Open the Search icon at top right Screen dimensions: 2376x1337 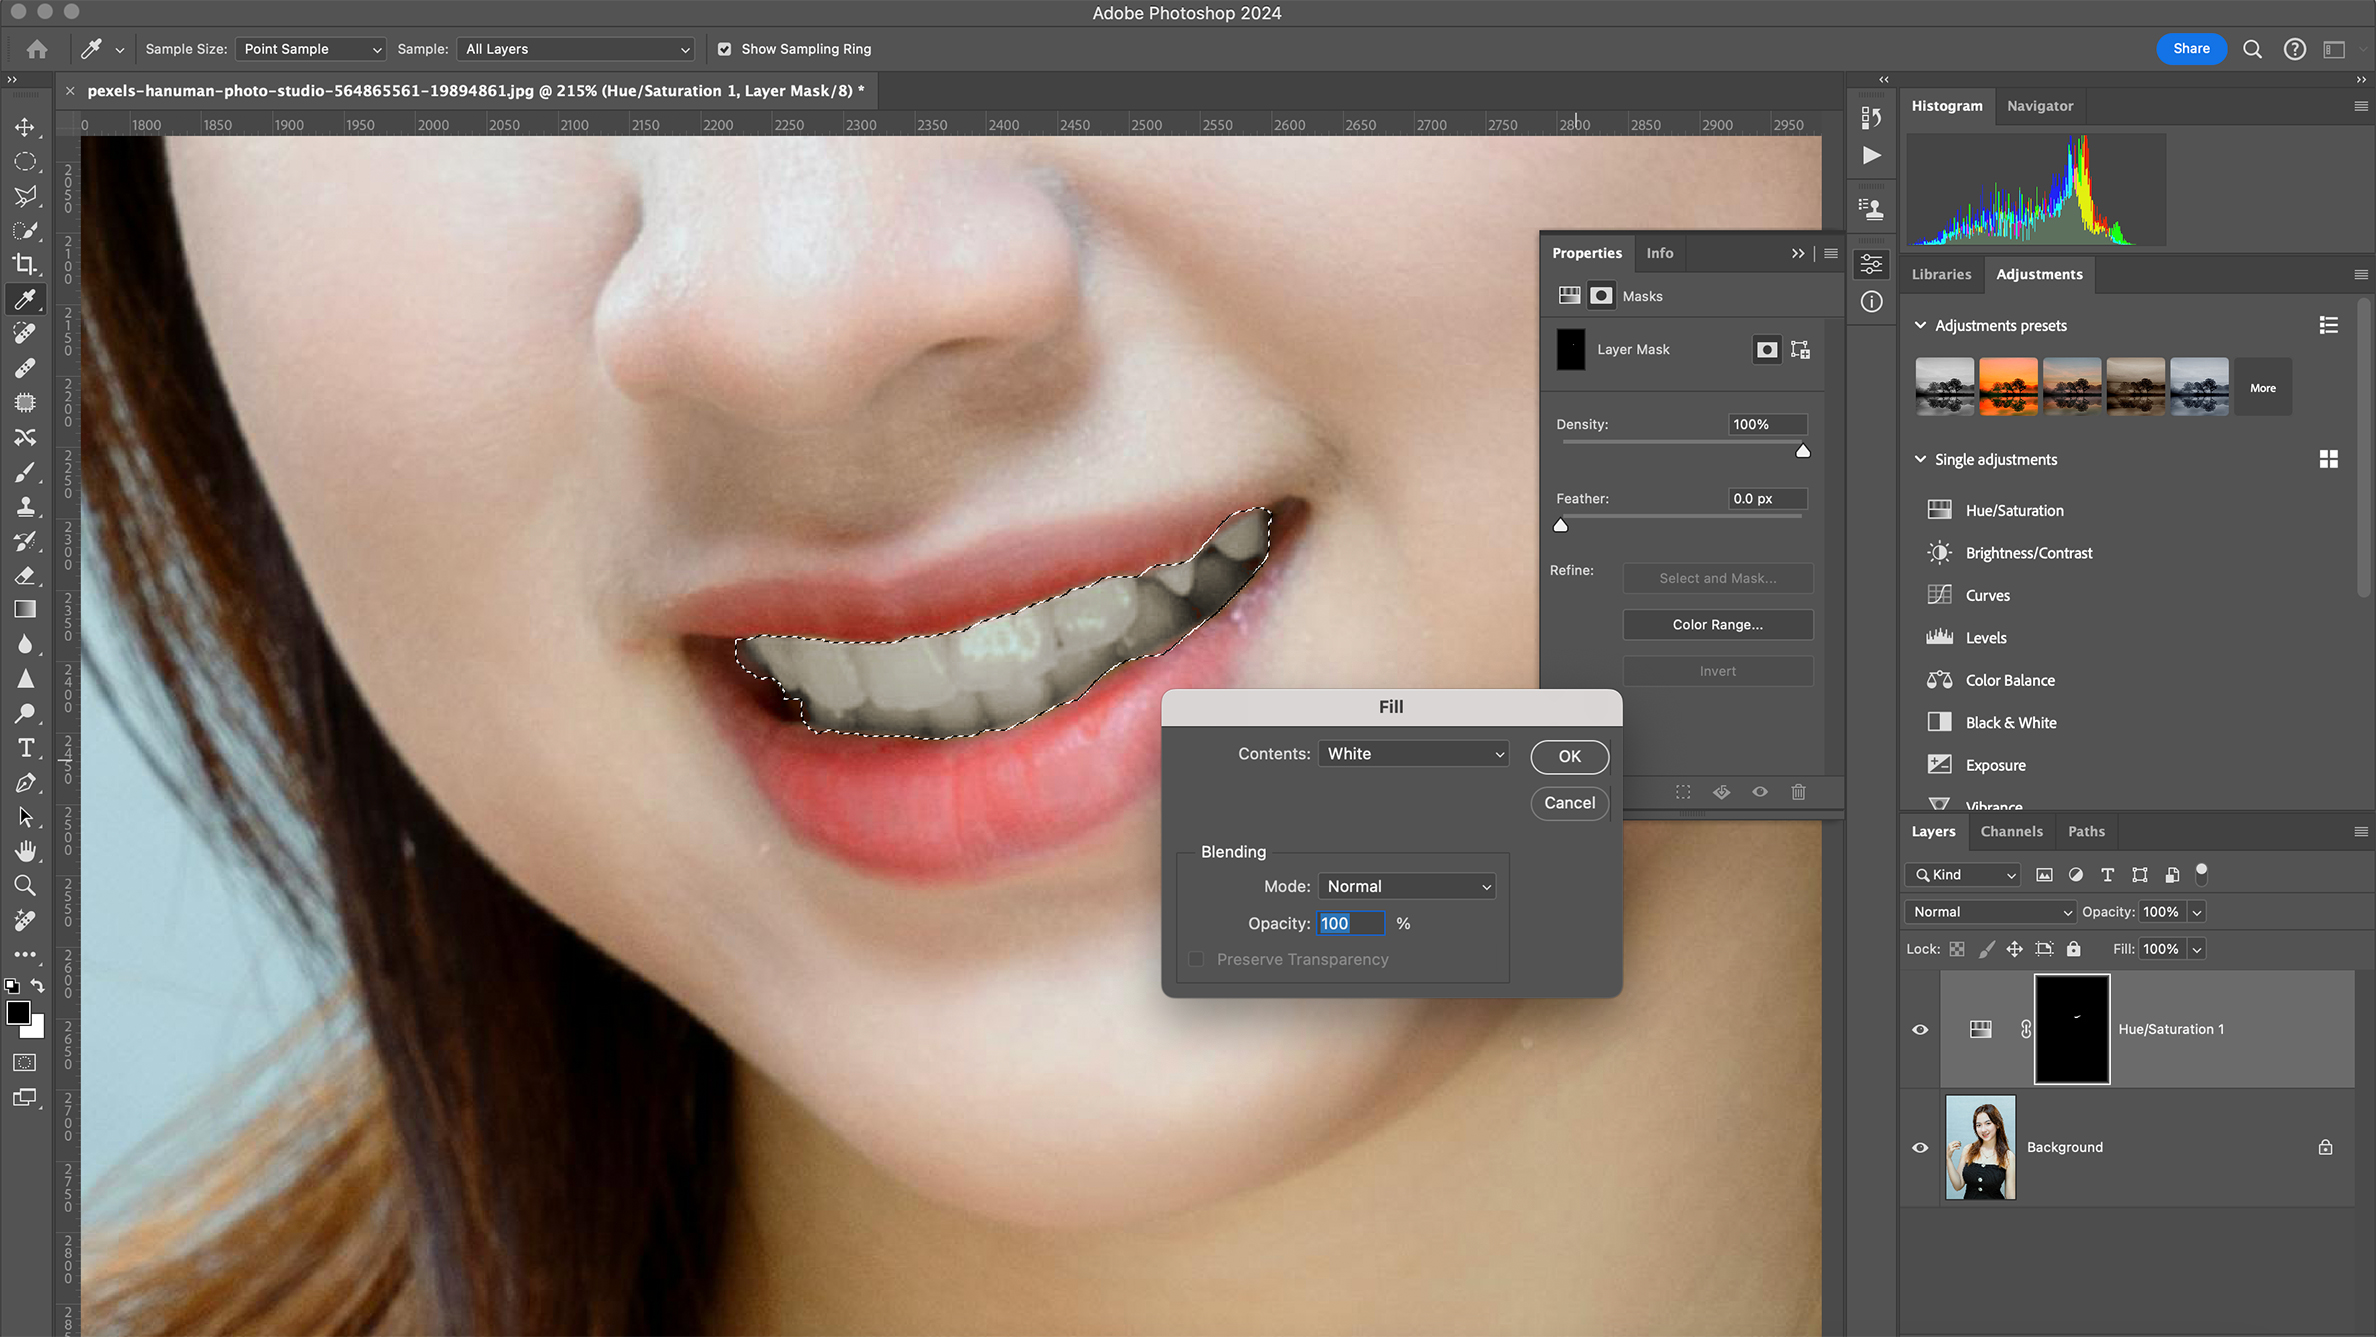click(x=2252, y=49)
